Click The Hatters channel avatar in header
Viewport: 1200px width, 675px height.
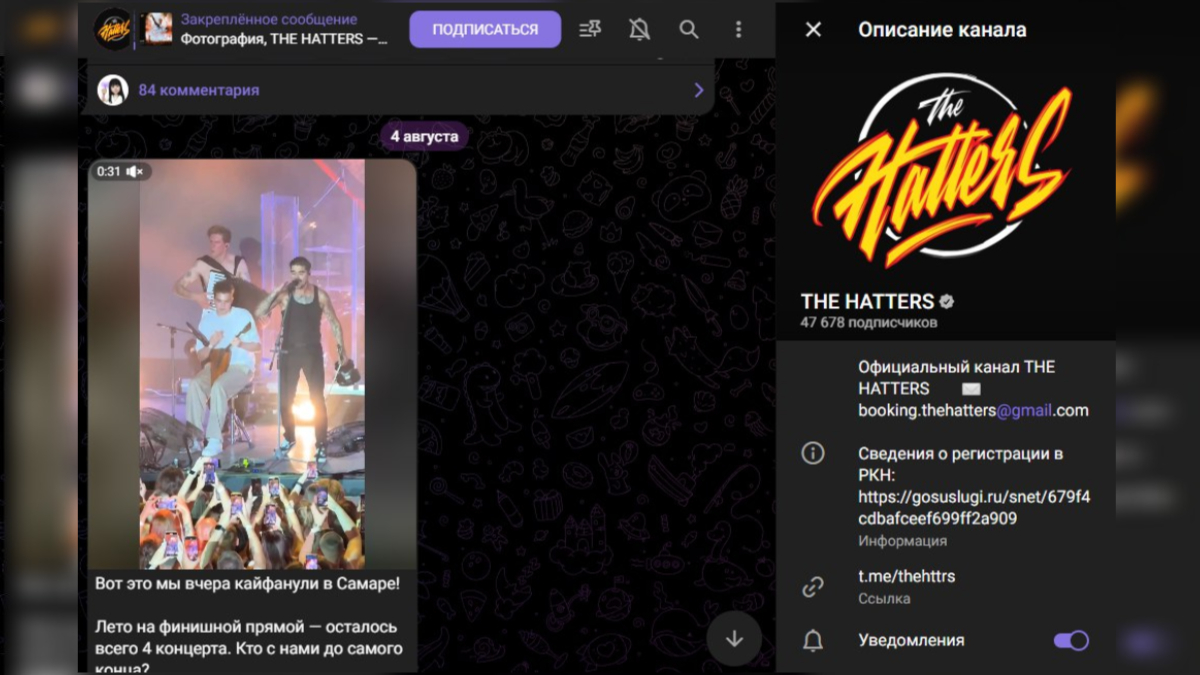pyautogui.click(x=114, y=29)
